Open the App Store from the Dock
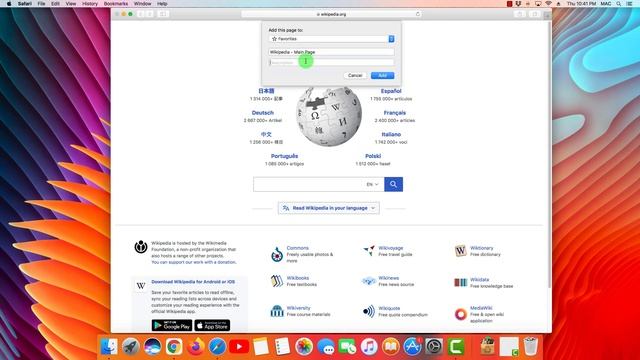640x360 pixels. 412,347
